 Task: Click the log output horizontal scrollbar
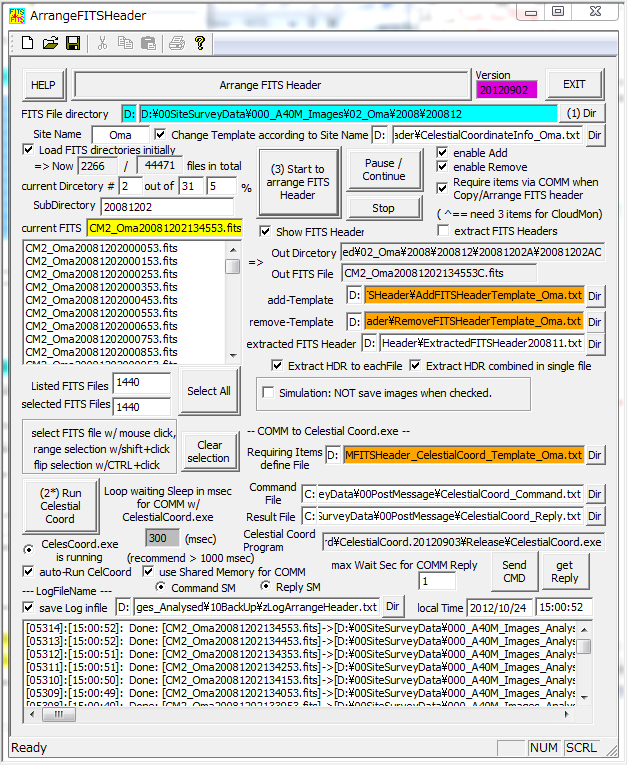[x=300, y=715]
